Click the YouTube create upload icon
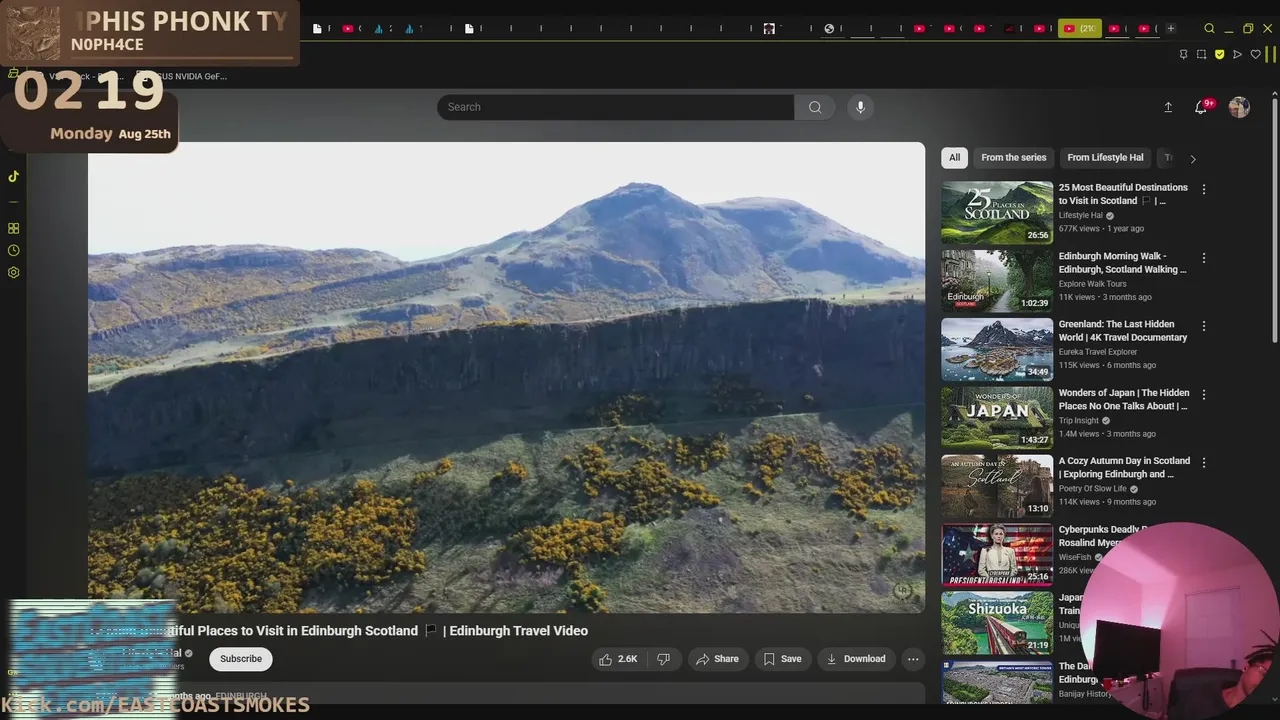Viewport: 1280px width, 720px height. click(x=1168, y=107)
